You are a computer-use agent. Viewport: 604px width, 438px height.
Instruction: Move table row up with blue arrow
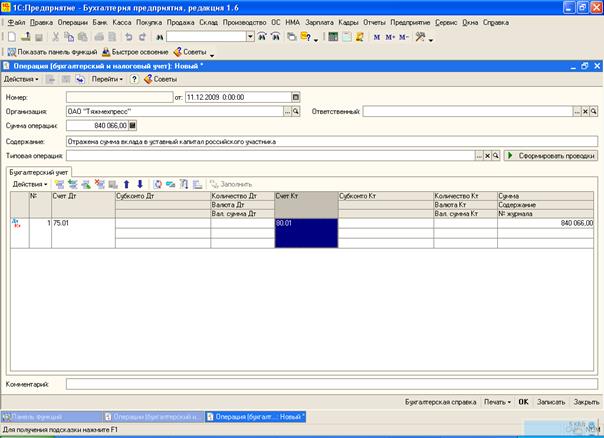[127, 184]
